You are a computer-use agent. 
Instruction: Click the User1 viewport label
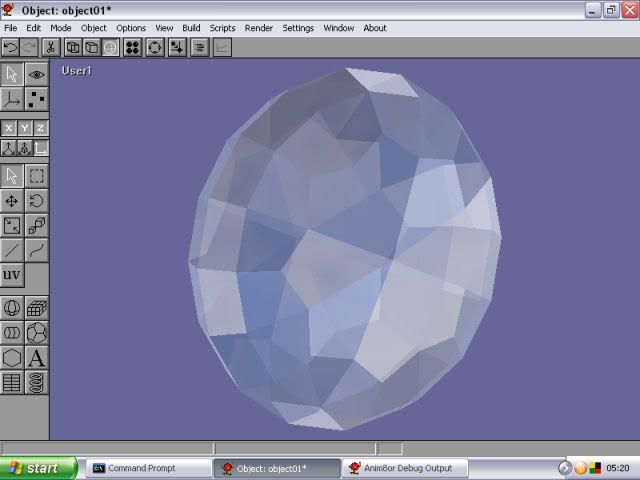coord(77,71)
